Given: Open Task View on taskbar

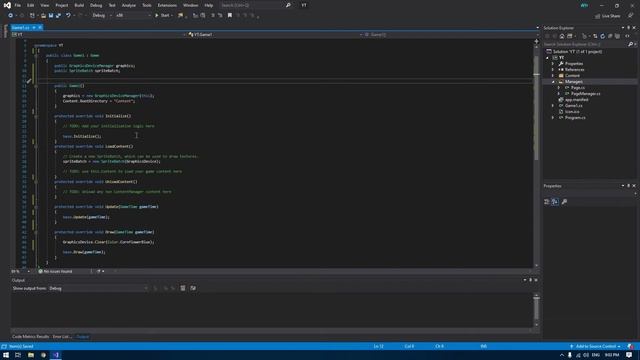Looking at the screenshot, I should point(18,355).
